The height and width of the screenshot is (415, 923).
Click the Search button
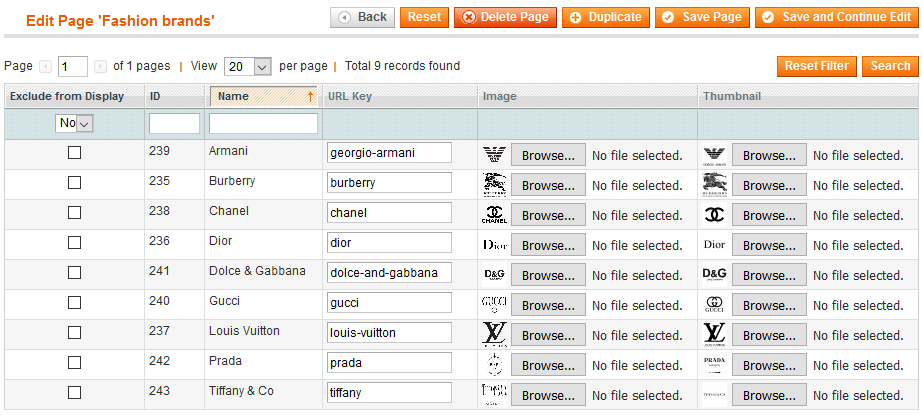pos(890,67)
